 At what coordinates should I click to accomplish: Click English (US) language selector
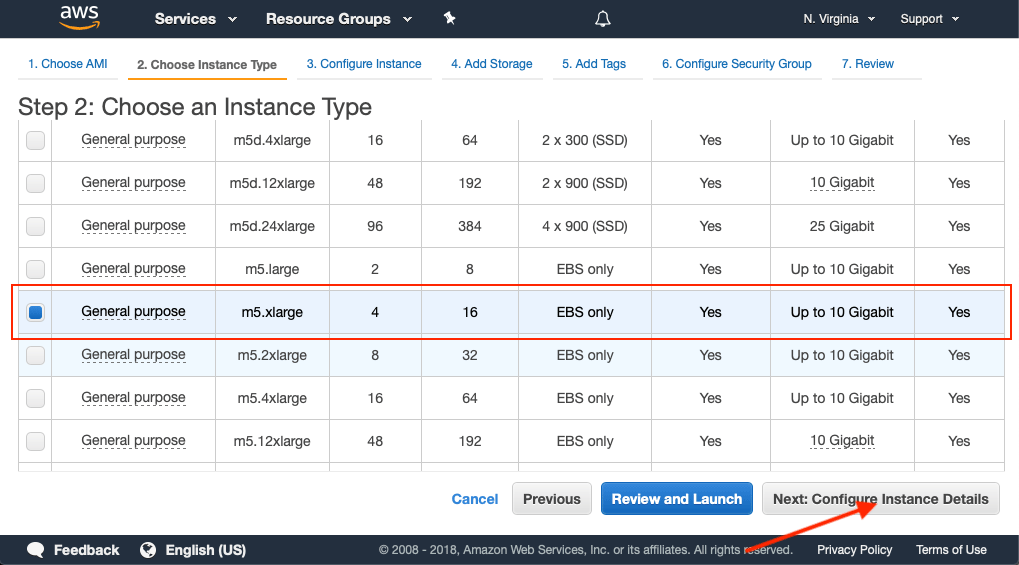click(205, 550)
